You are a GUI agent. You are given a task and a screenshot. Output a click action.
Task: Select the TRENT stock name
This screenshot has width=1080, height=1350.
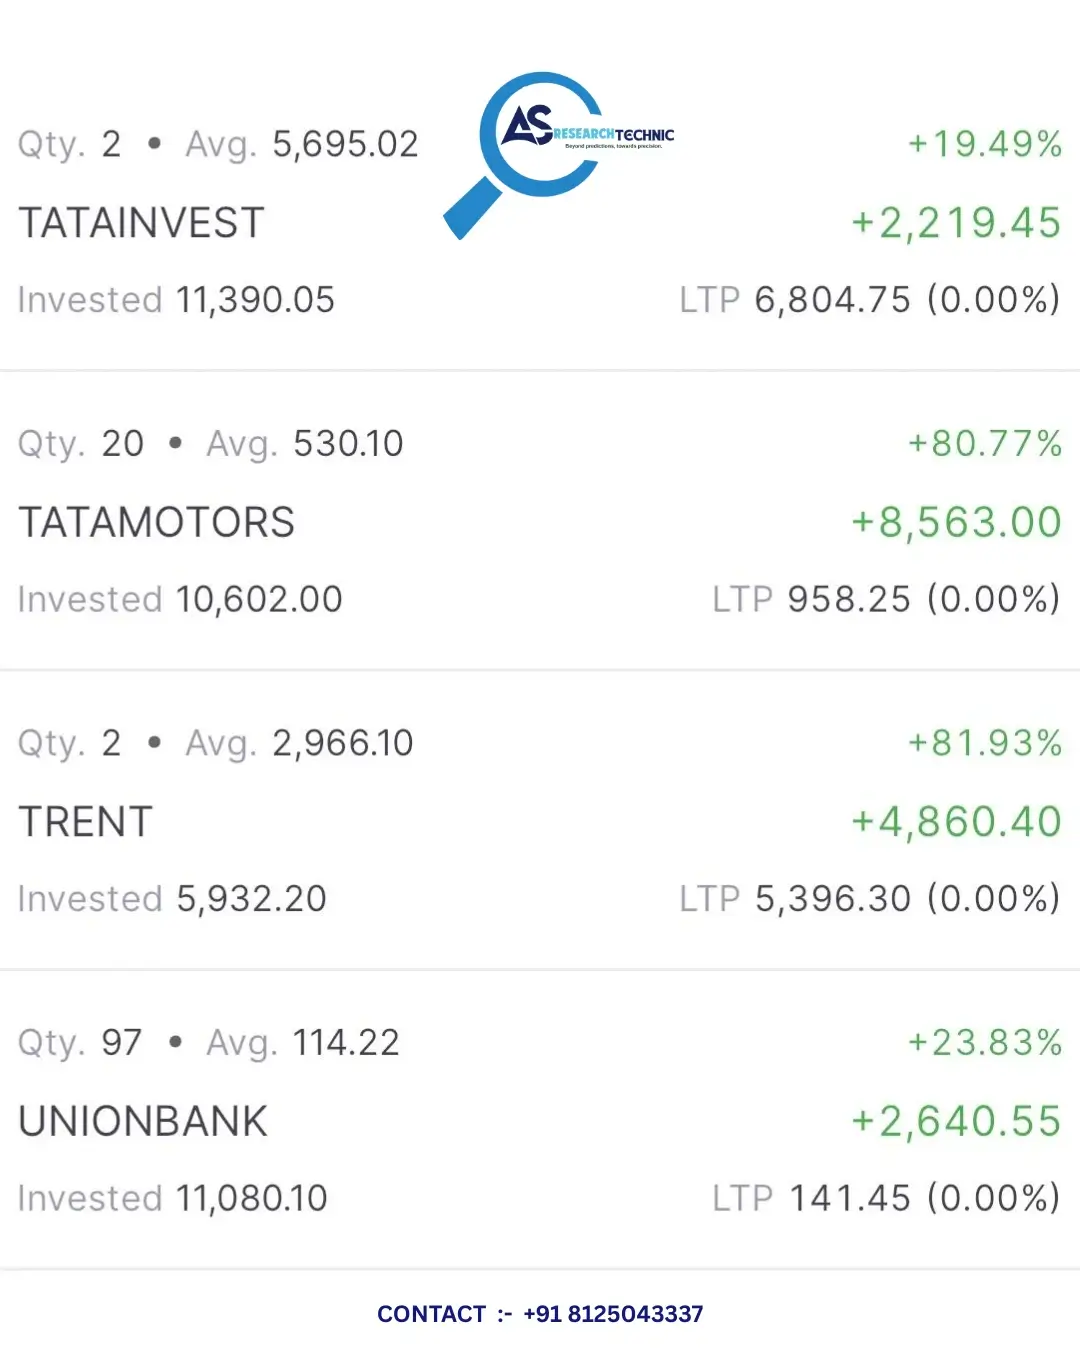click(86, 822)
